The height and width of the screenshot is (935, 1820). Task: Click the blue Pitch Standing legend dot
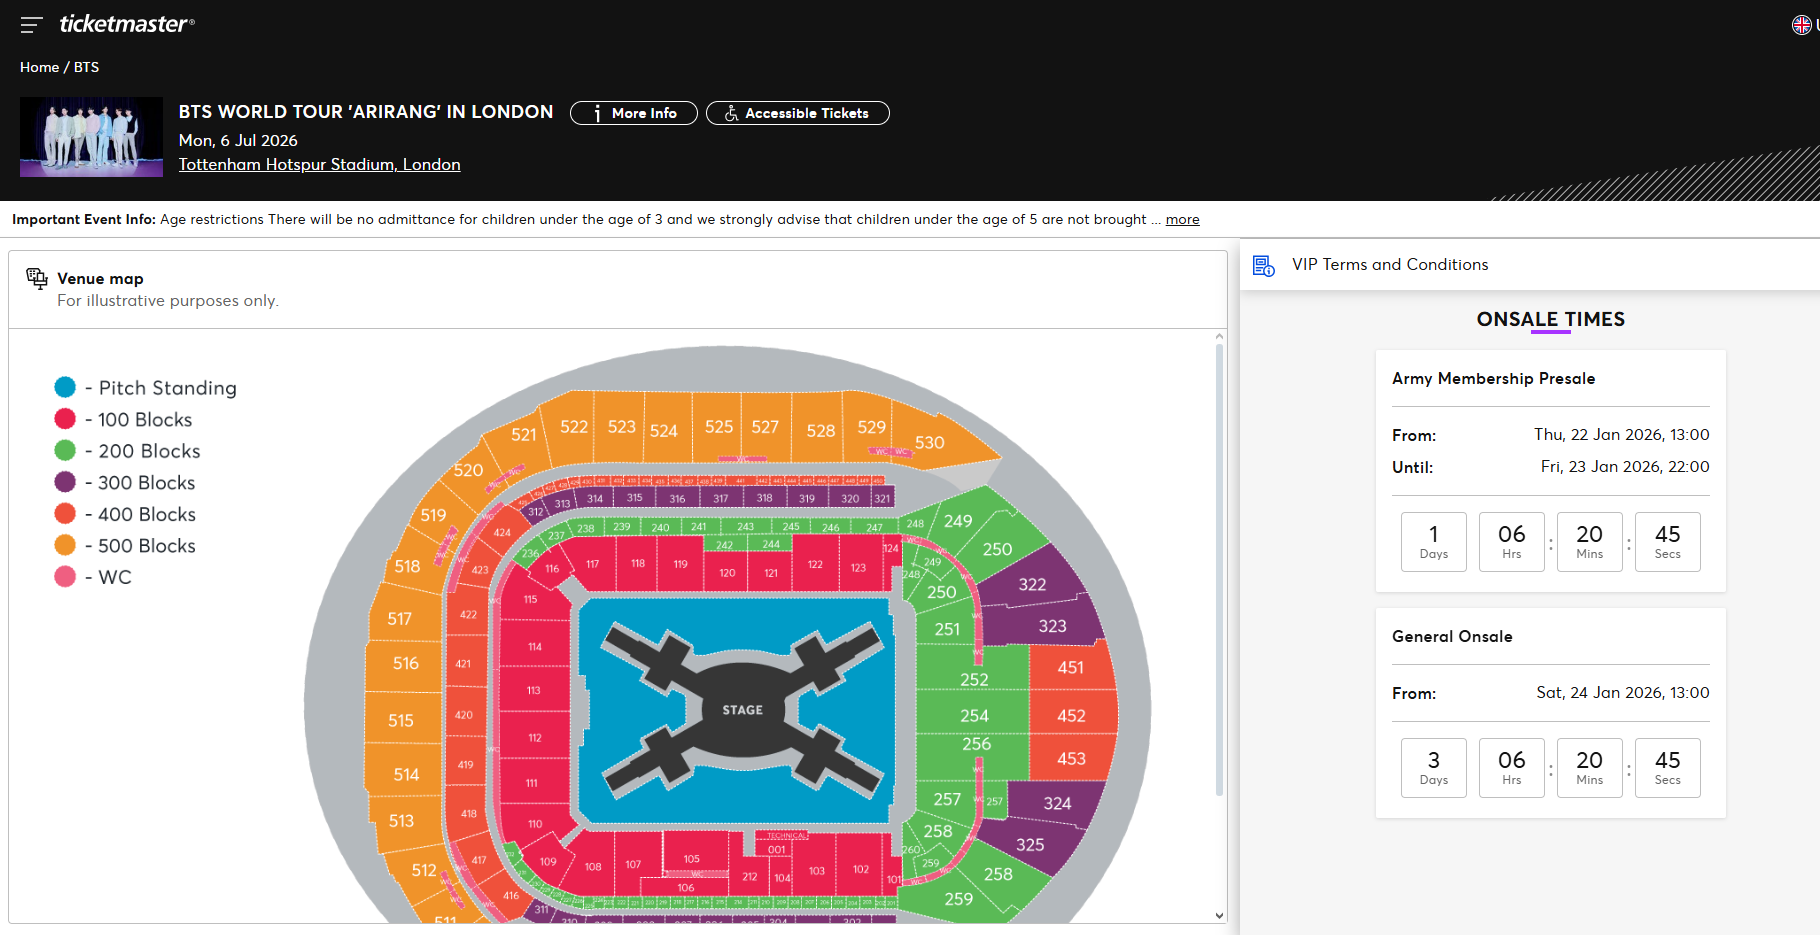(x=65, y=387)
